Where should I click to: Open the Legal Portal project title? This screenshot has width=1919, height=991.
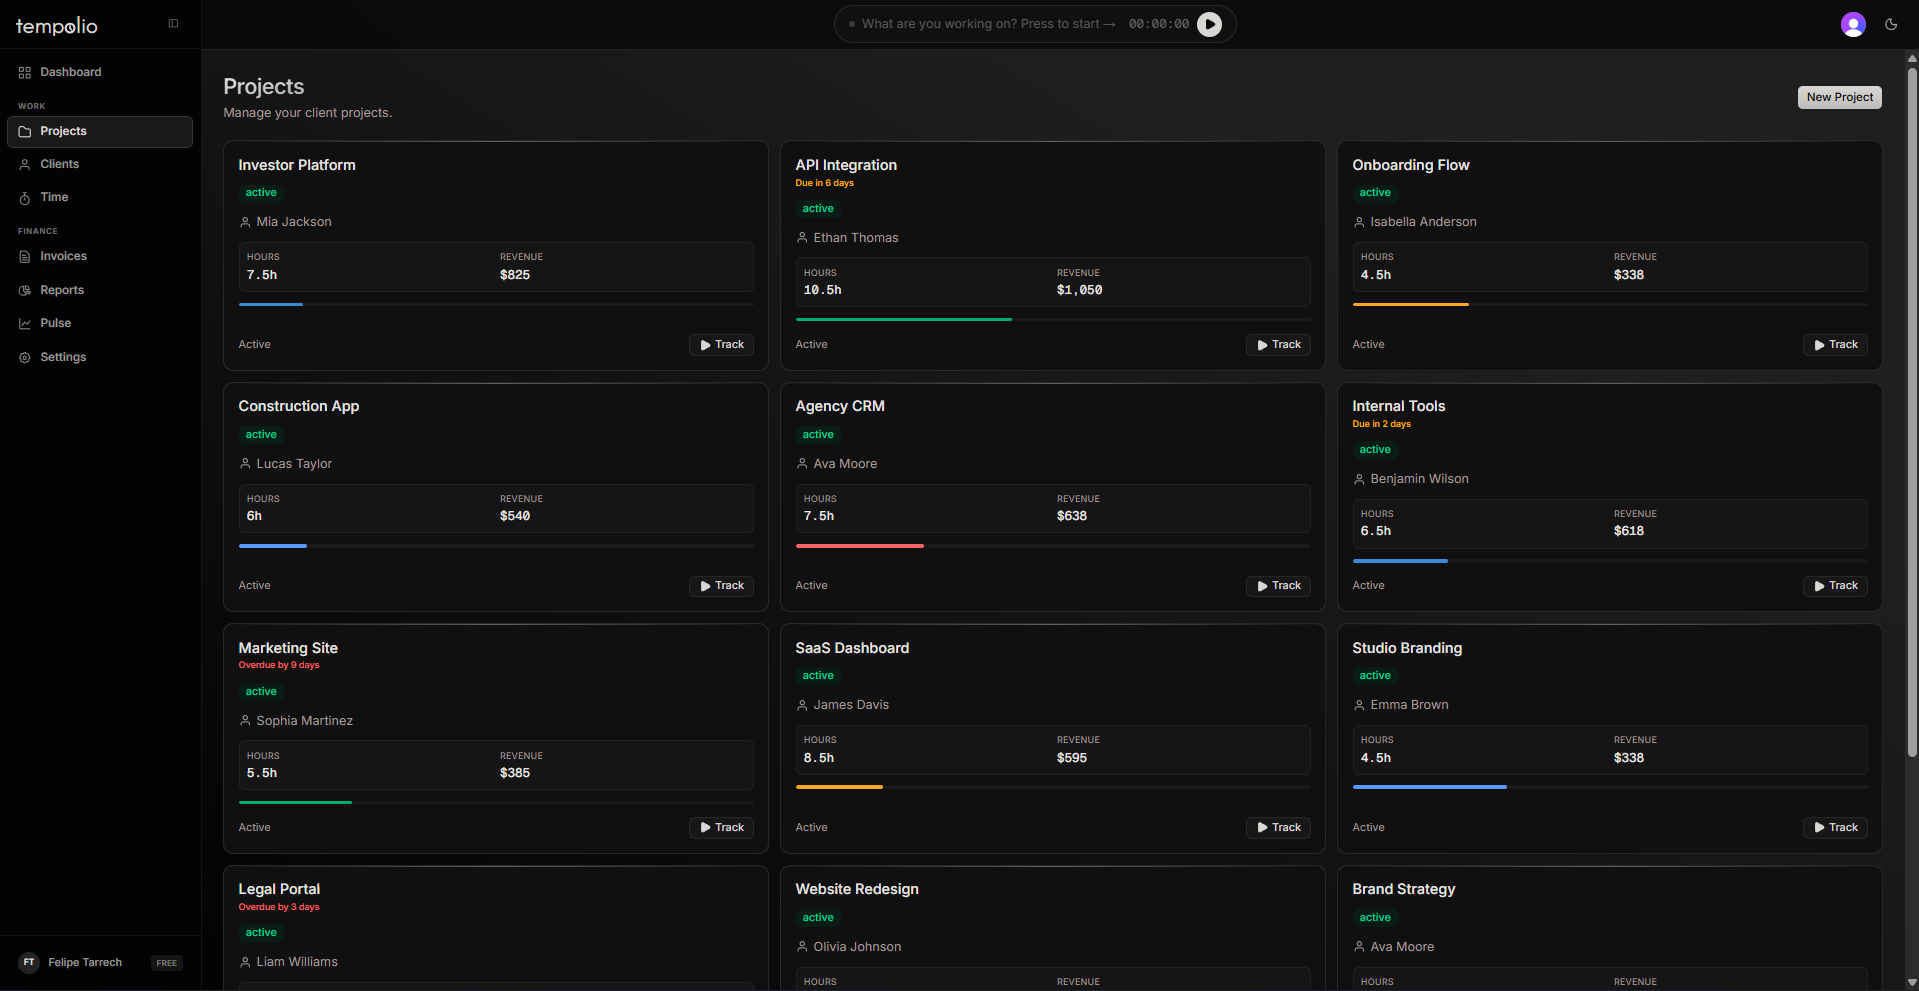click(x=279, y=889)
